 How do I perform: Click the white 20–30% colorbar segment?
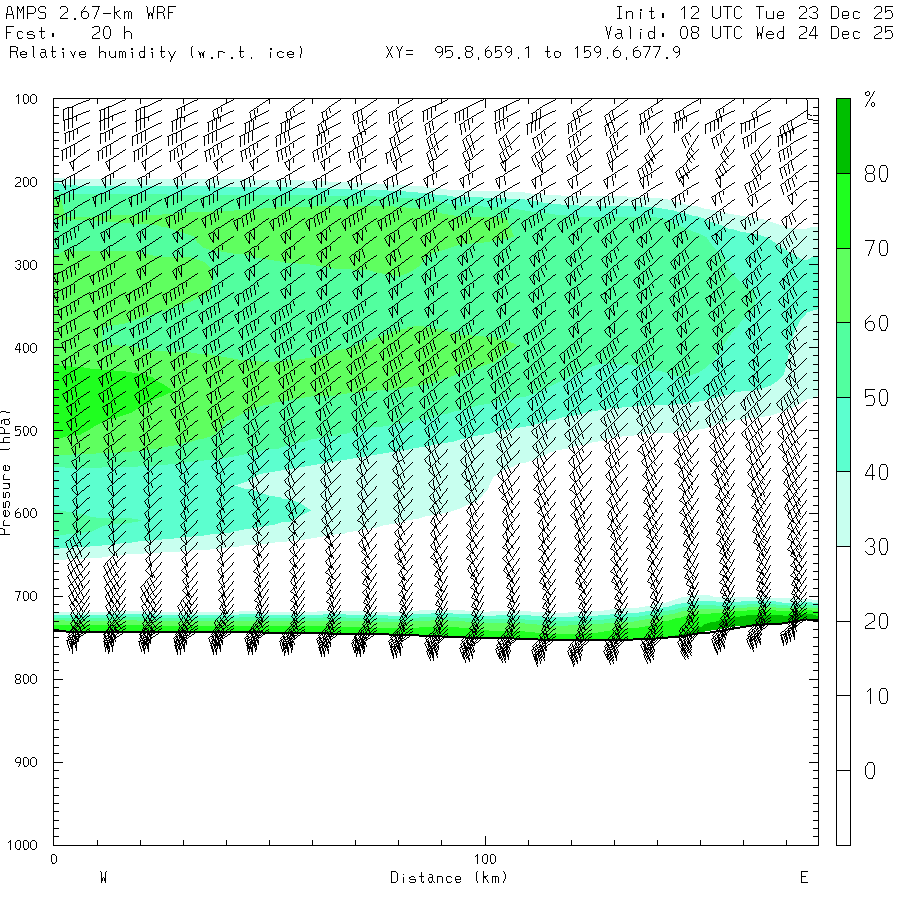click(x=843, y=584)
